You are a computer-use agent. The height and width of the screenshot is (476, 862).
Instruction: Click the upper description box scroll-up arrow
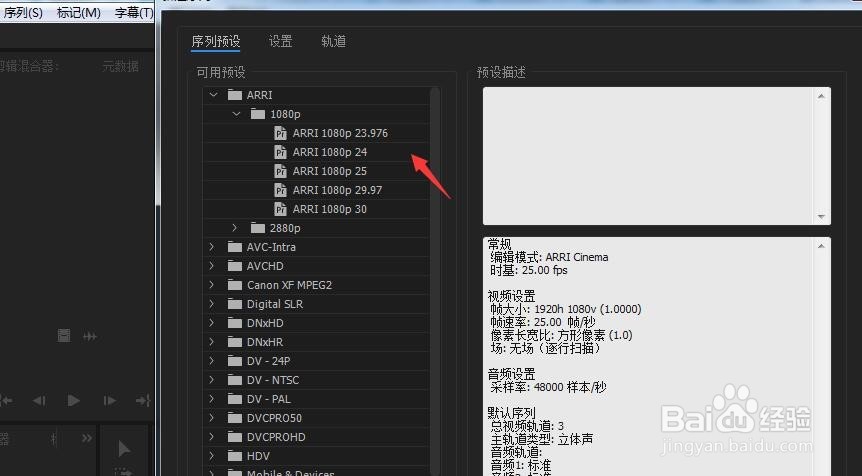tap(821, 96)
